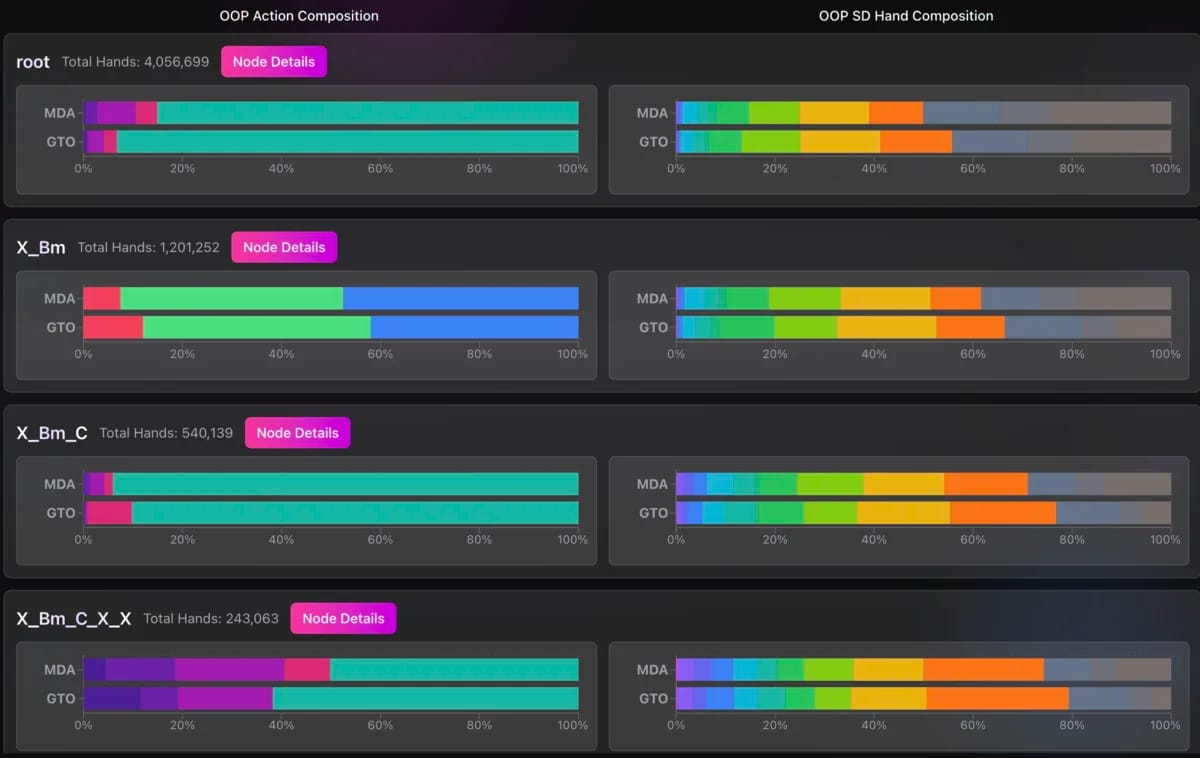Select orange segment in X_Bm_C MDA hand bar
Image resolution: width=1200 pixels, height=758 pixels.
tap(985, 484)
